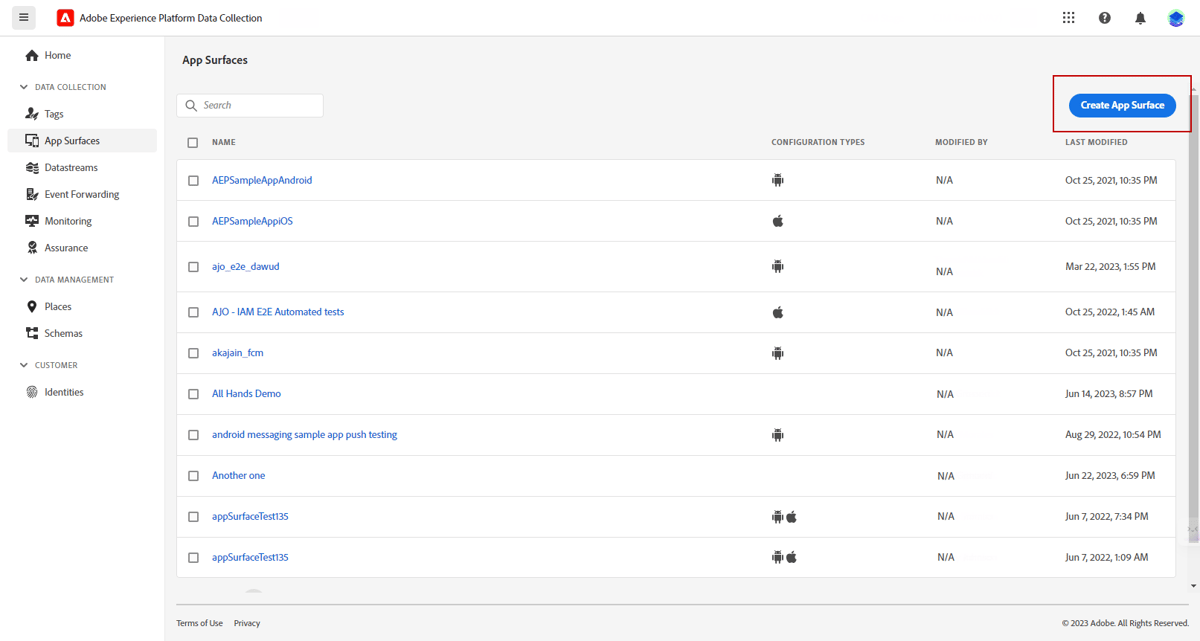This screenshot has width=1200, height=641.
Task: Open the user profile avatar
Action: pyautogui.click(x=1176, y=18)
